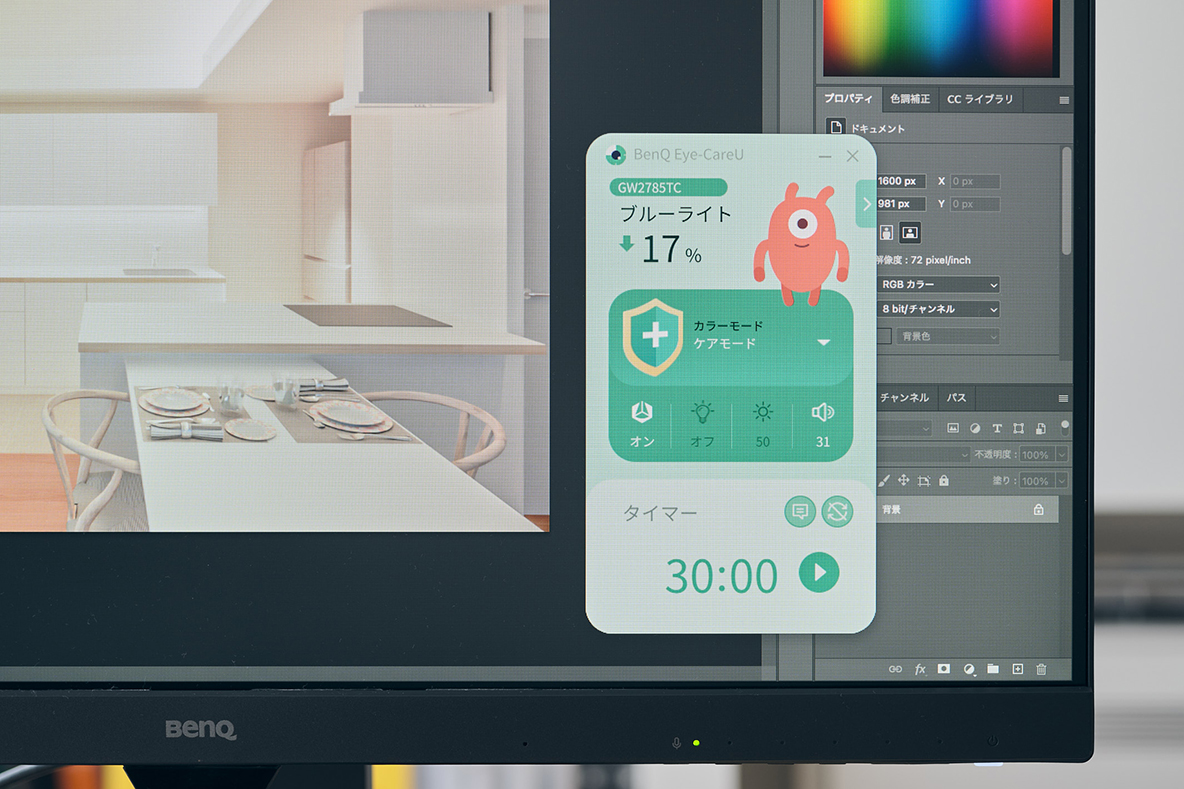Click the 不透明度 100% field

pyautogui.click(x=1035, y=455)
